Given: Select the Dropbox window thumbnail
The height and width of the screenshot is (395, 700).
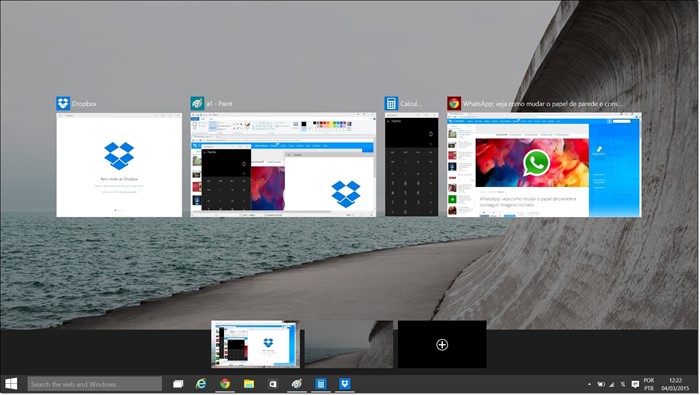Looking at the screenshot, I should click(119, 165).
